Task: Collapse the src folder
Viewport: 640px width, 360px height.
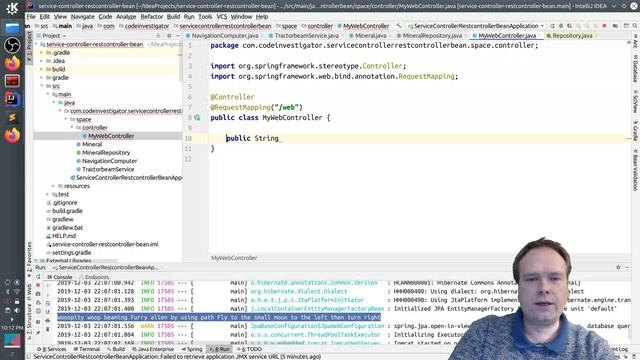Action: click(42, 86)
